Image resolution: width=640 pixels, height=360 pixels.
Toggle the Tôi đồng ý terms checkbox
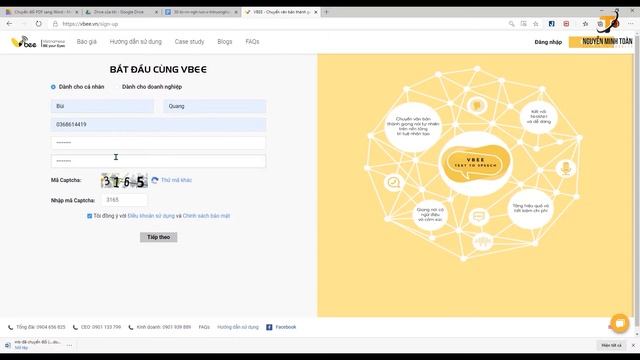[x=89, y=216]
